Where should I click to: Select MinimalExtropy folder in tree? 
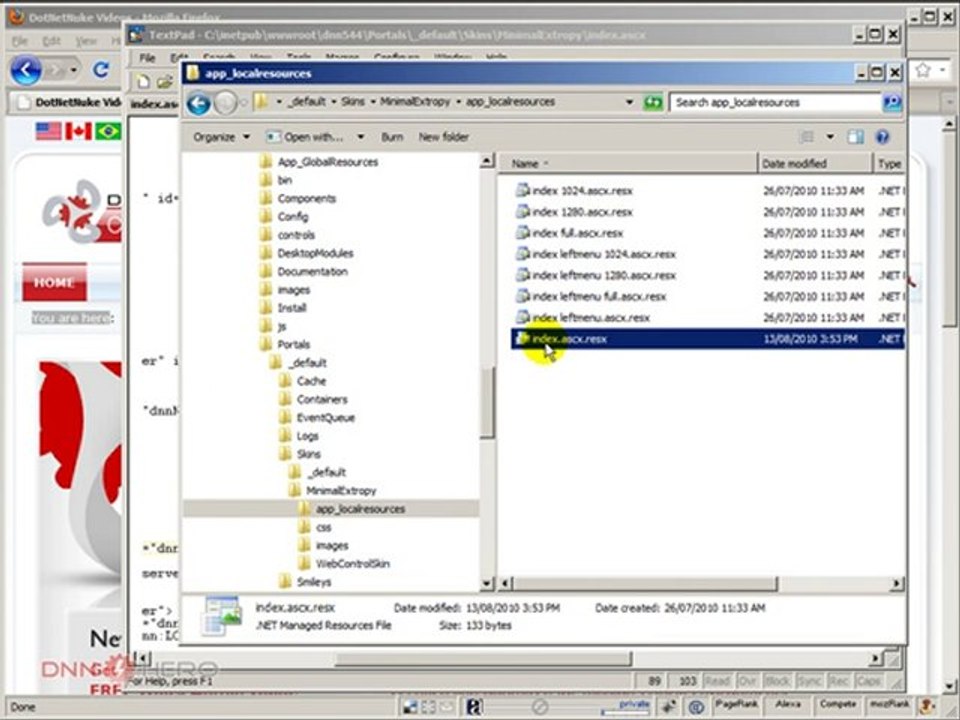332,491
